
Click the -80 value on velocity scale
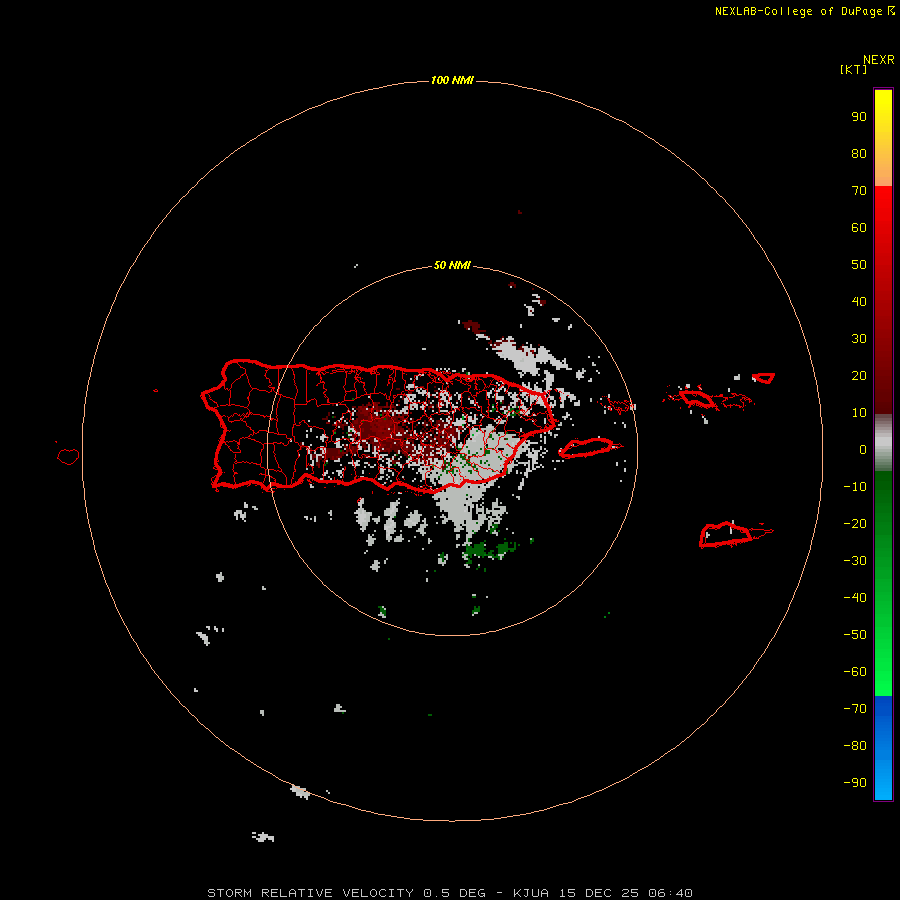click(855, 746)
